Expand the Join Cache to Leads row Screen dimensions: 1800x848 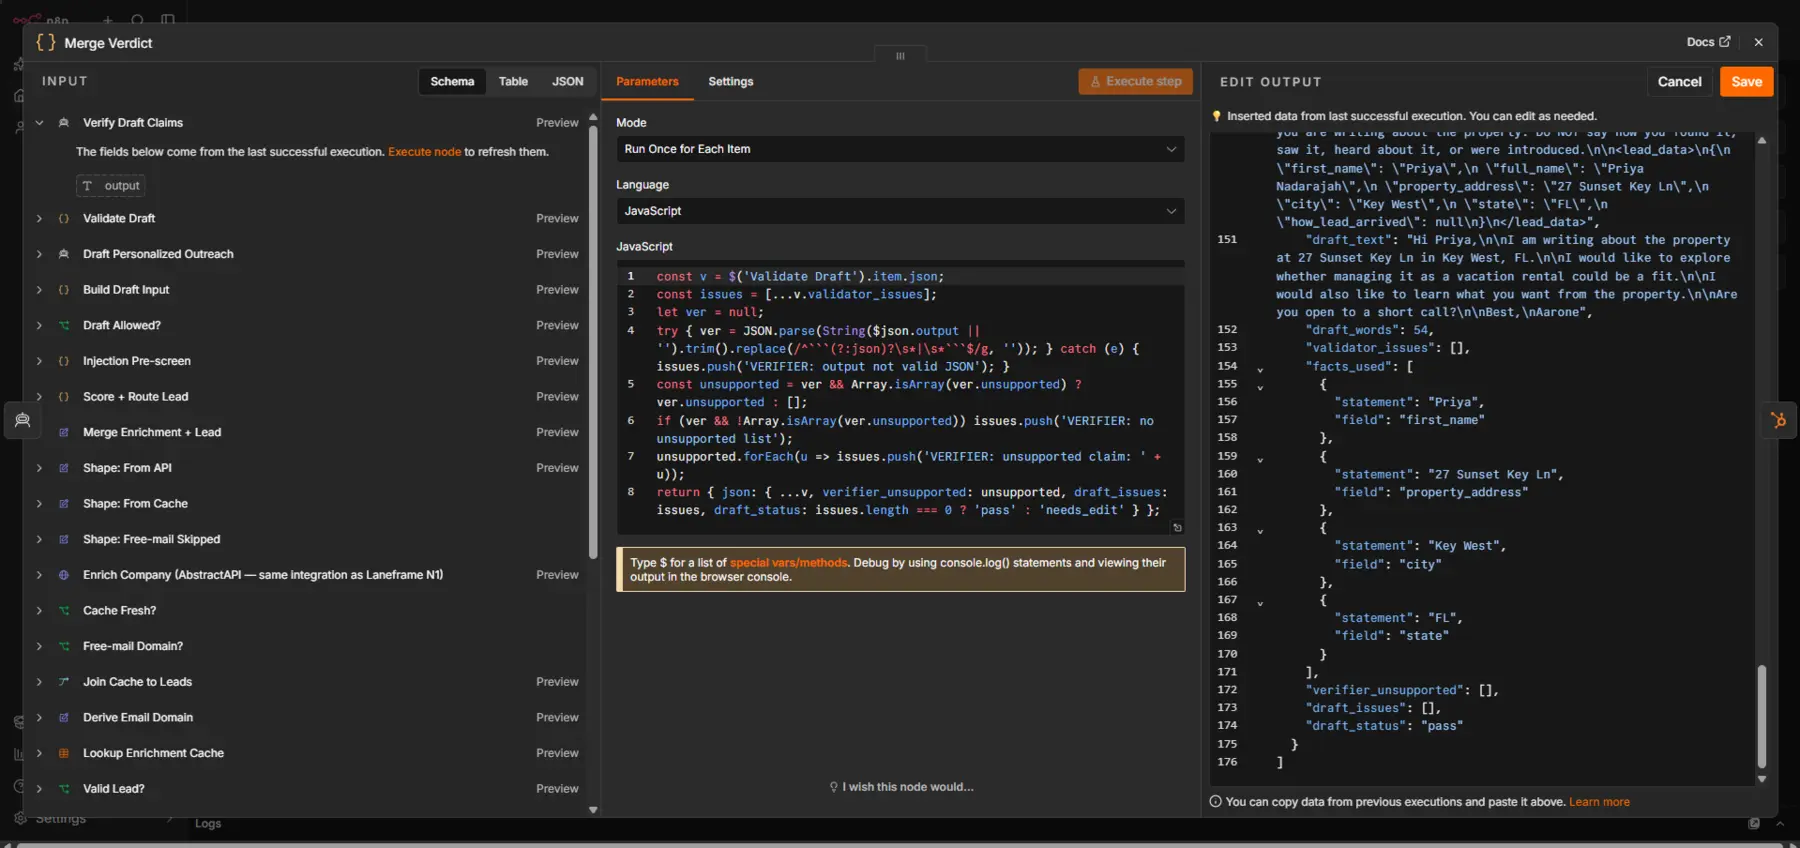pyautogui.click(x=39, y=682)
